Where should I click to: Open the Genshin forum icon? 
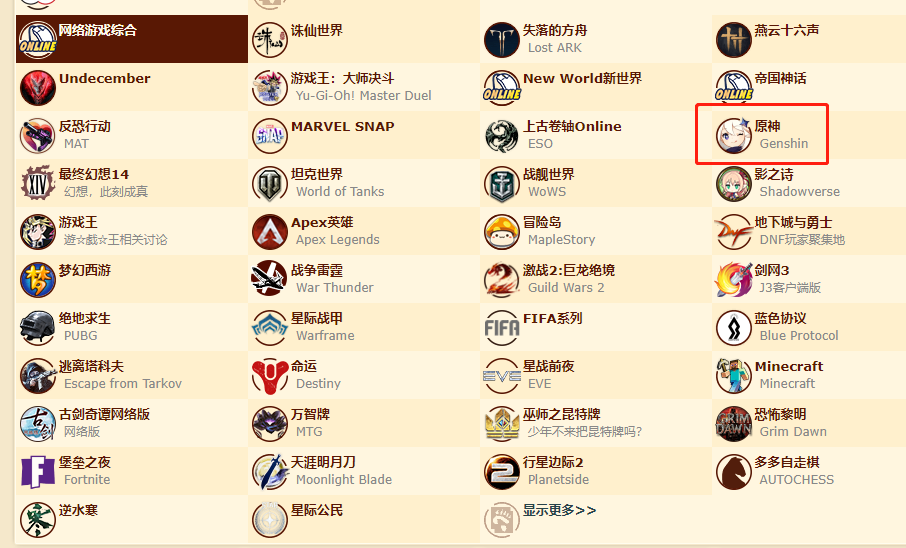pyautogui.click(x=733, y=135)
